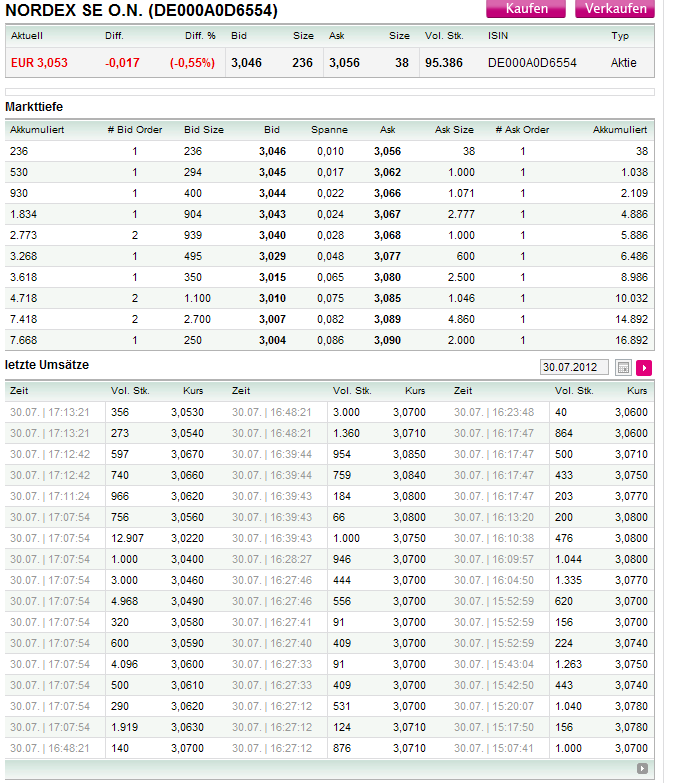This screenshot has width=683, height=783.
Task: Click the pink arrow next to the date
Action: tap(644, 368)
